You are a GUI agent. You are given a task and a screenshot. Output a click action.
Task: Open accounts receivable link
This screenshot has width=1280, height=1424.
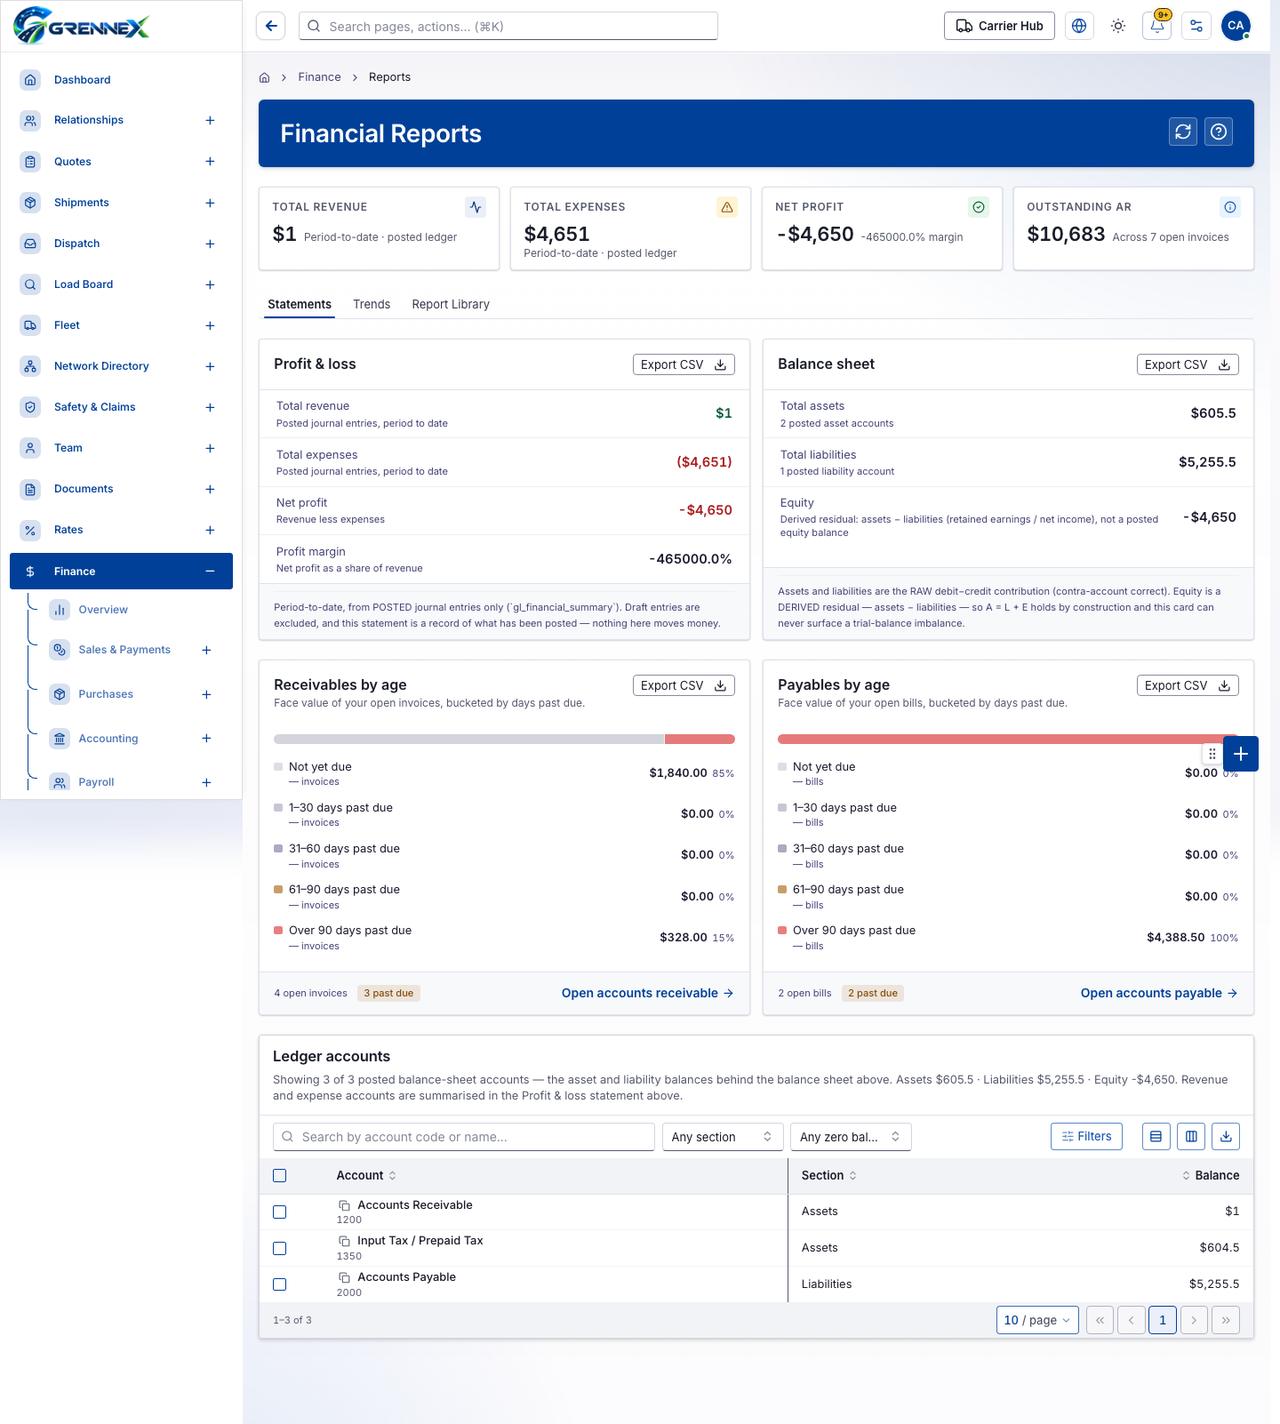coord(647,993)
